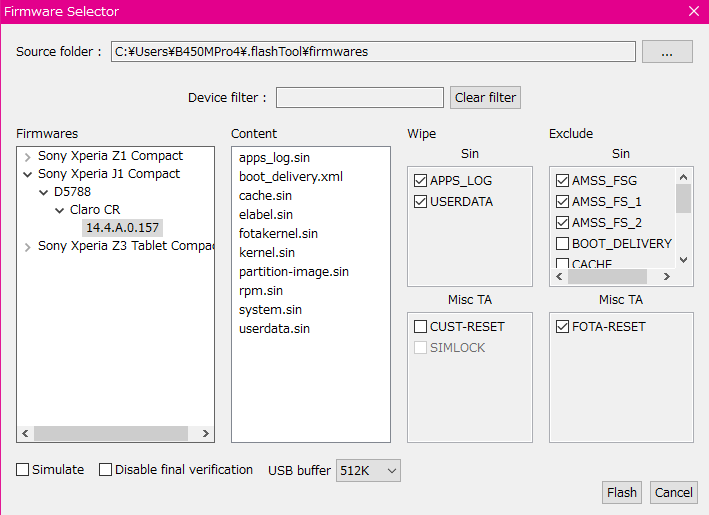
Task: Select rpm.sin in Content list
Action: 261,290
